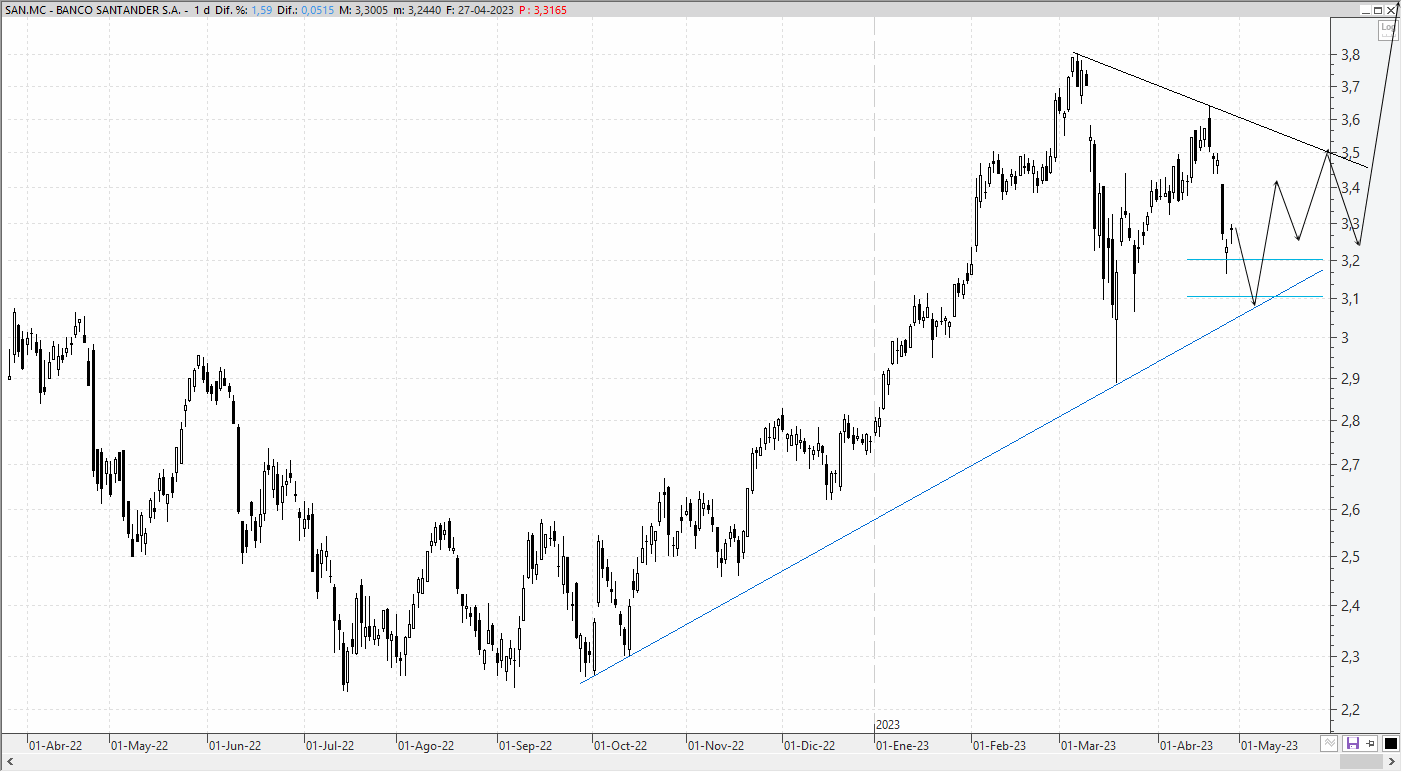Viewport: 1402px width, 772px height.
Task: Click the SAN.MC - BANCO SANTANDER S.A. title
Action: (91, 9)
